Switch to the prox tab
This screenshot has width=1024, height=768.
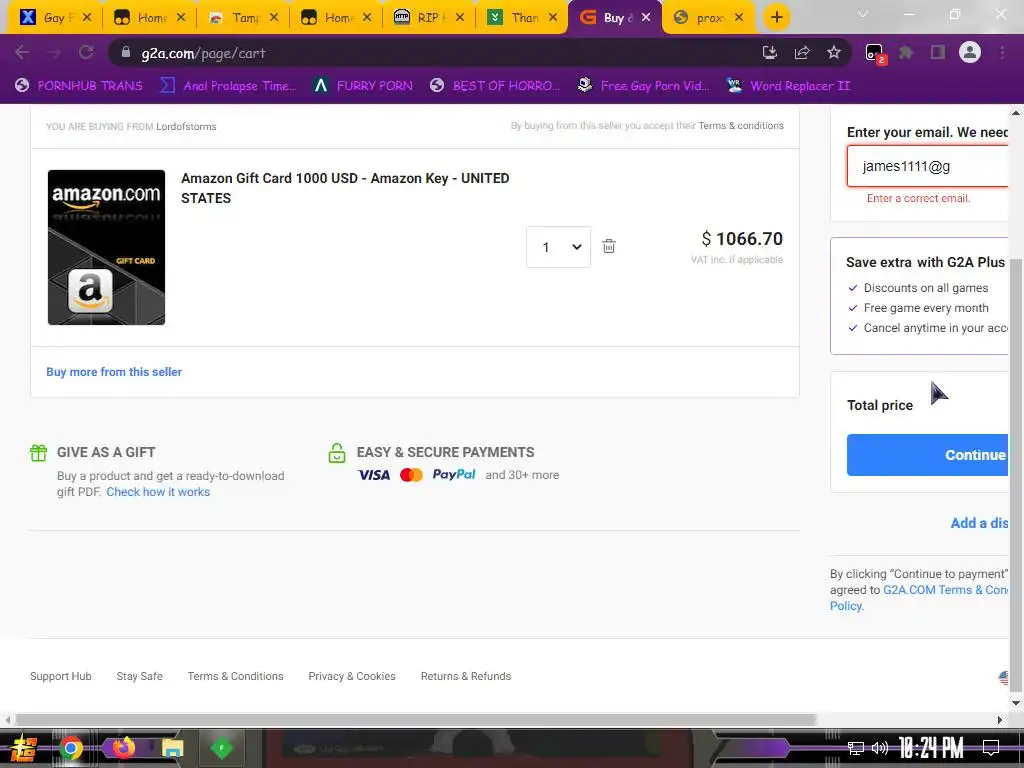708,18
